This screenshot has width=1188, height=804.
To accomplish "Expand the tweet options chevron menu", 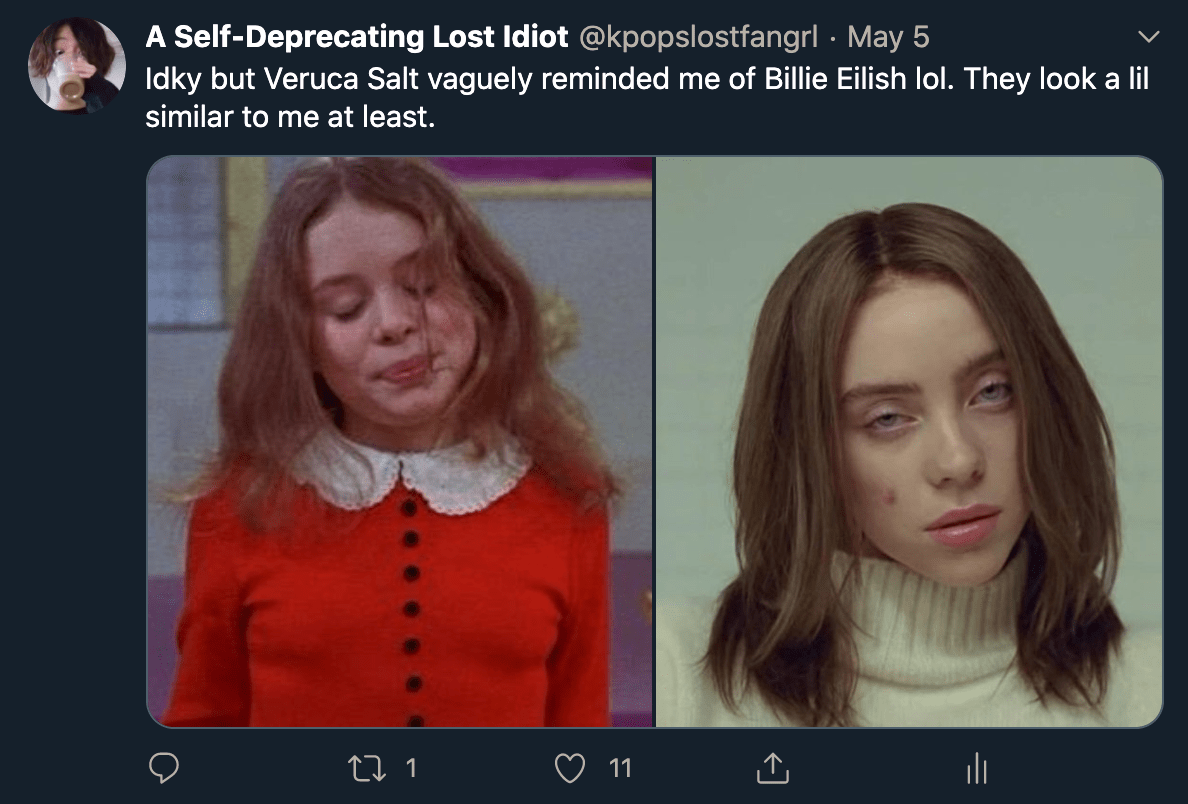I will point(1150,37).
